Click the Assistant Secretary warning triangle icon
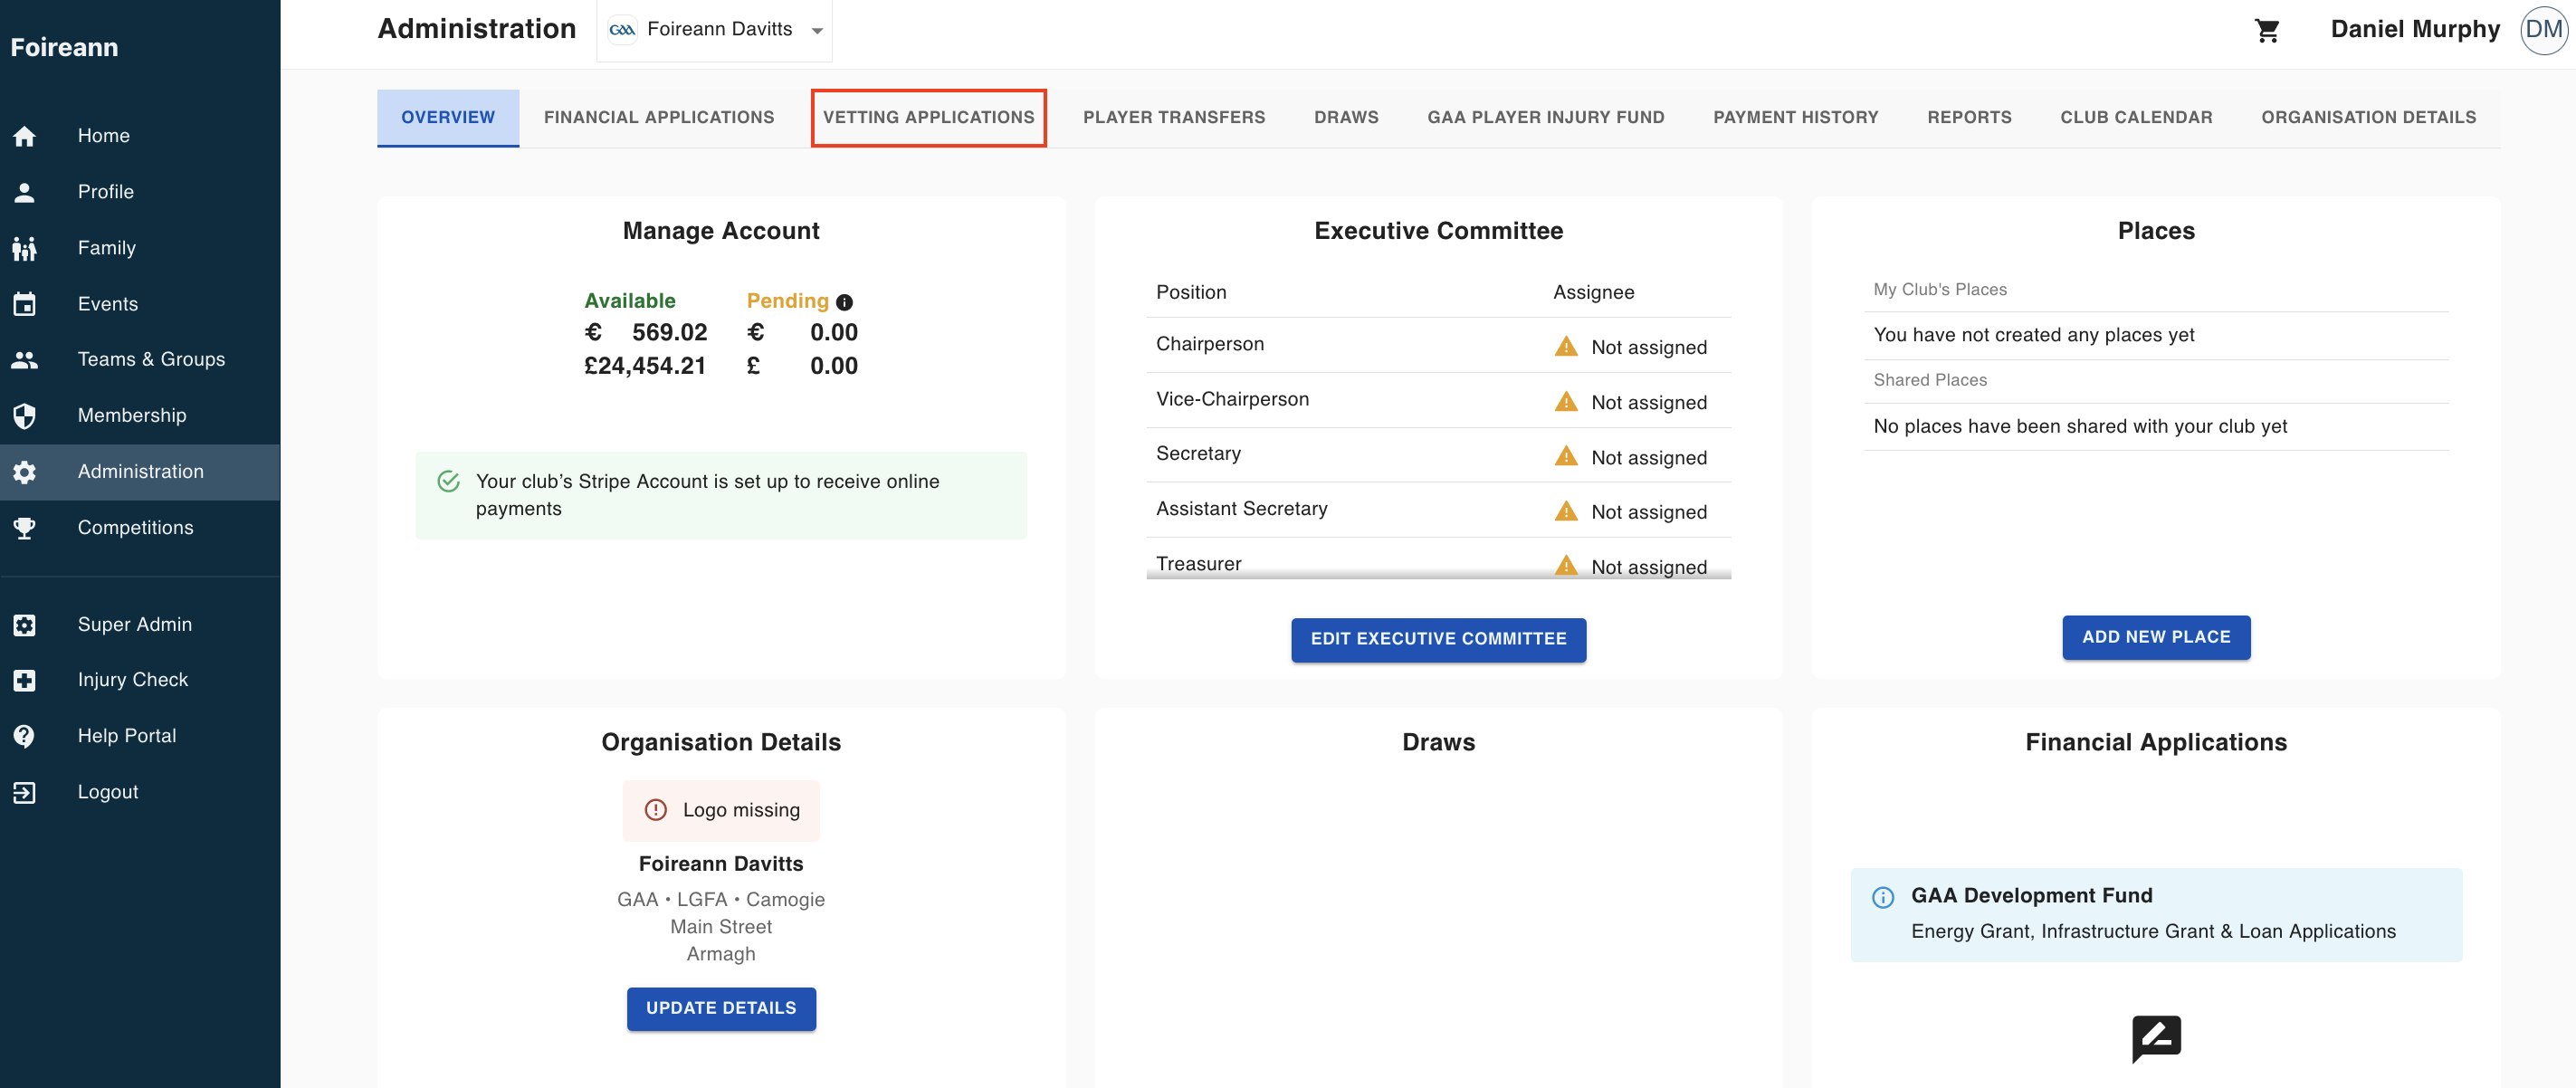2576x1088 pixels. [1566, 512]
